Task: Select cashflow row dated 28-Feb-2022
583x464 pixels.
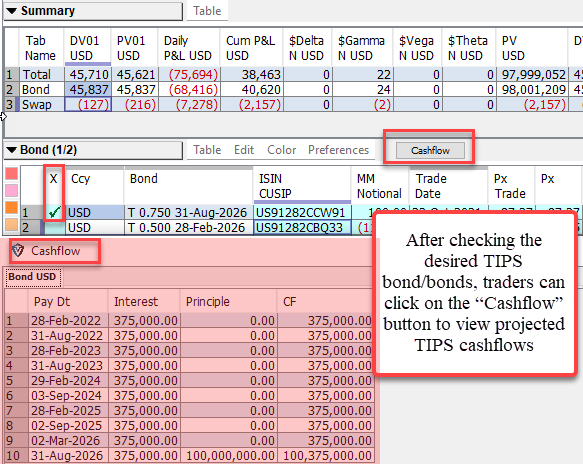Action: pyautogui.click(x=190, y=320)
